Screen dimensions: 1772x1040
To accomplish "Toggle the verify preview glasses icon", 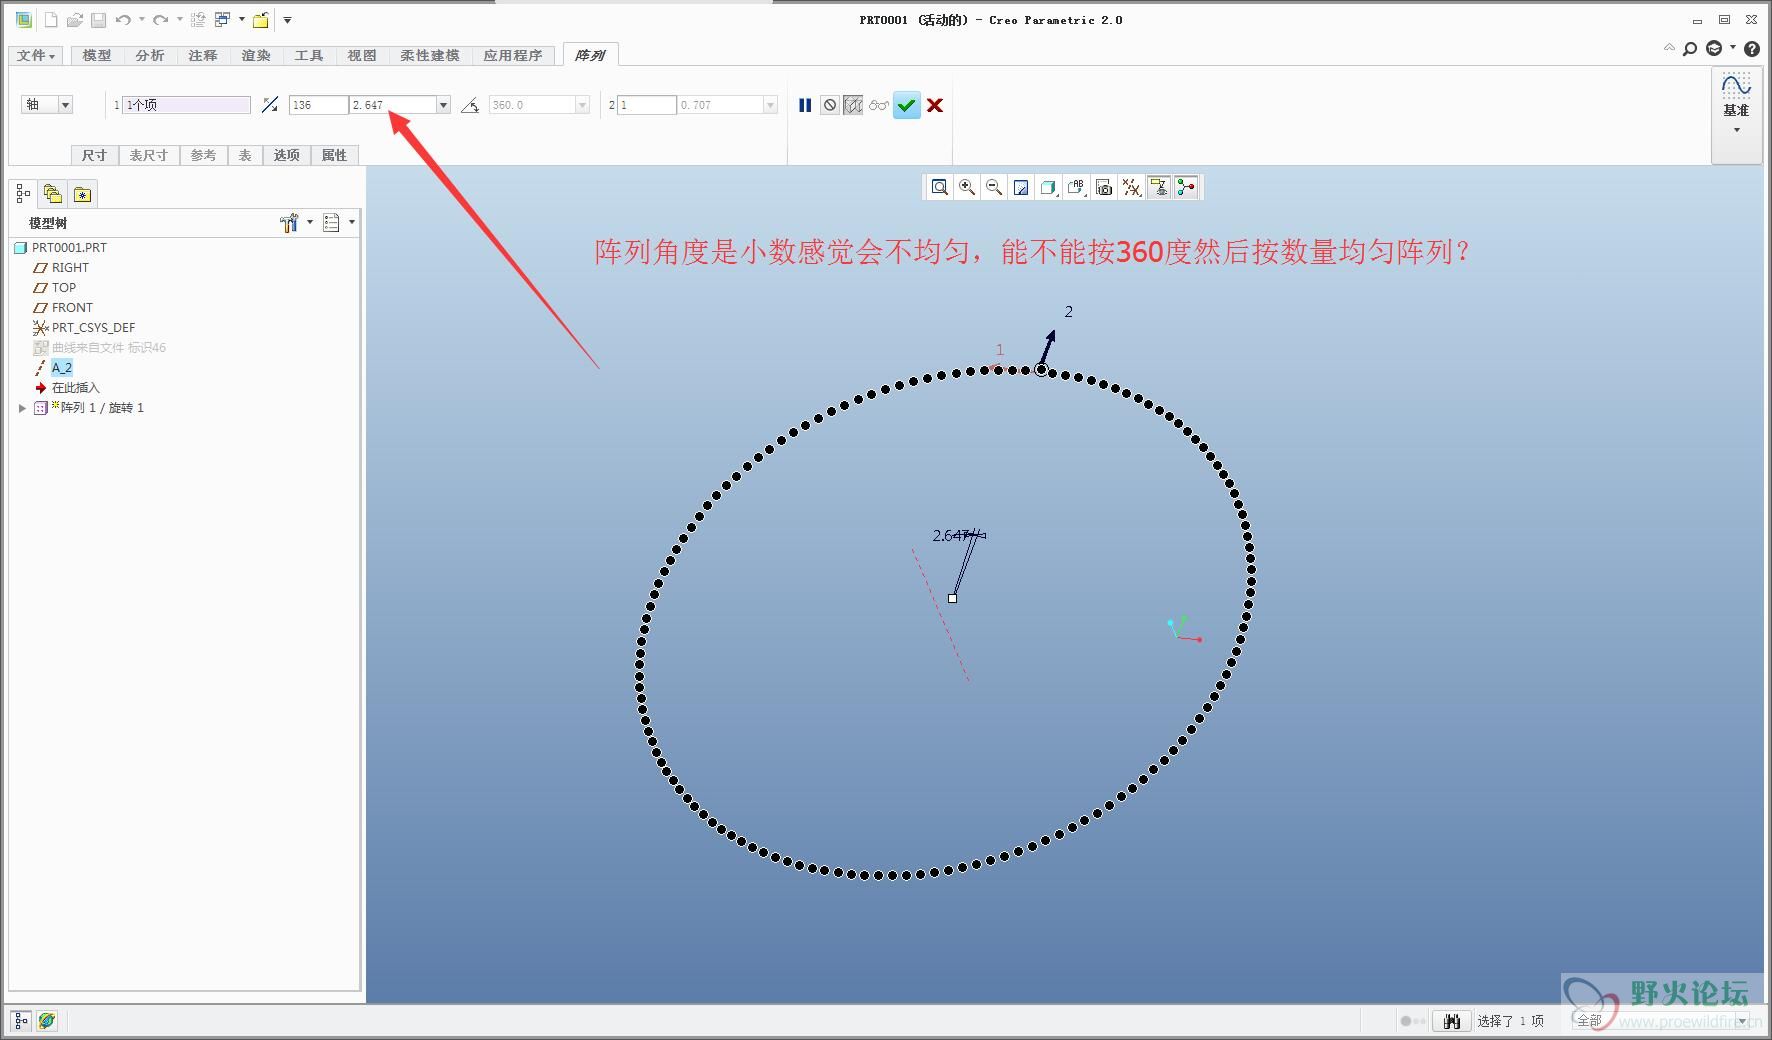I will (x=878, y=105).
